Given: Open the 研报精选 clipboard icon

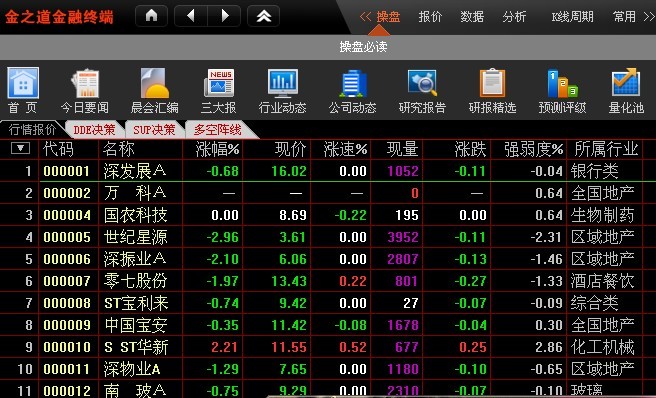Looking at the screenshot, I should [x=492, y=83].
